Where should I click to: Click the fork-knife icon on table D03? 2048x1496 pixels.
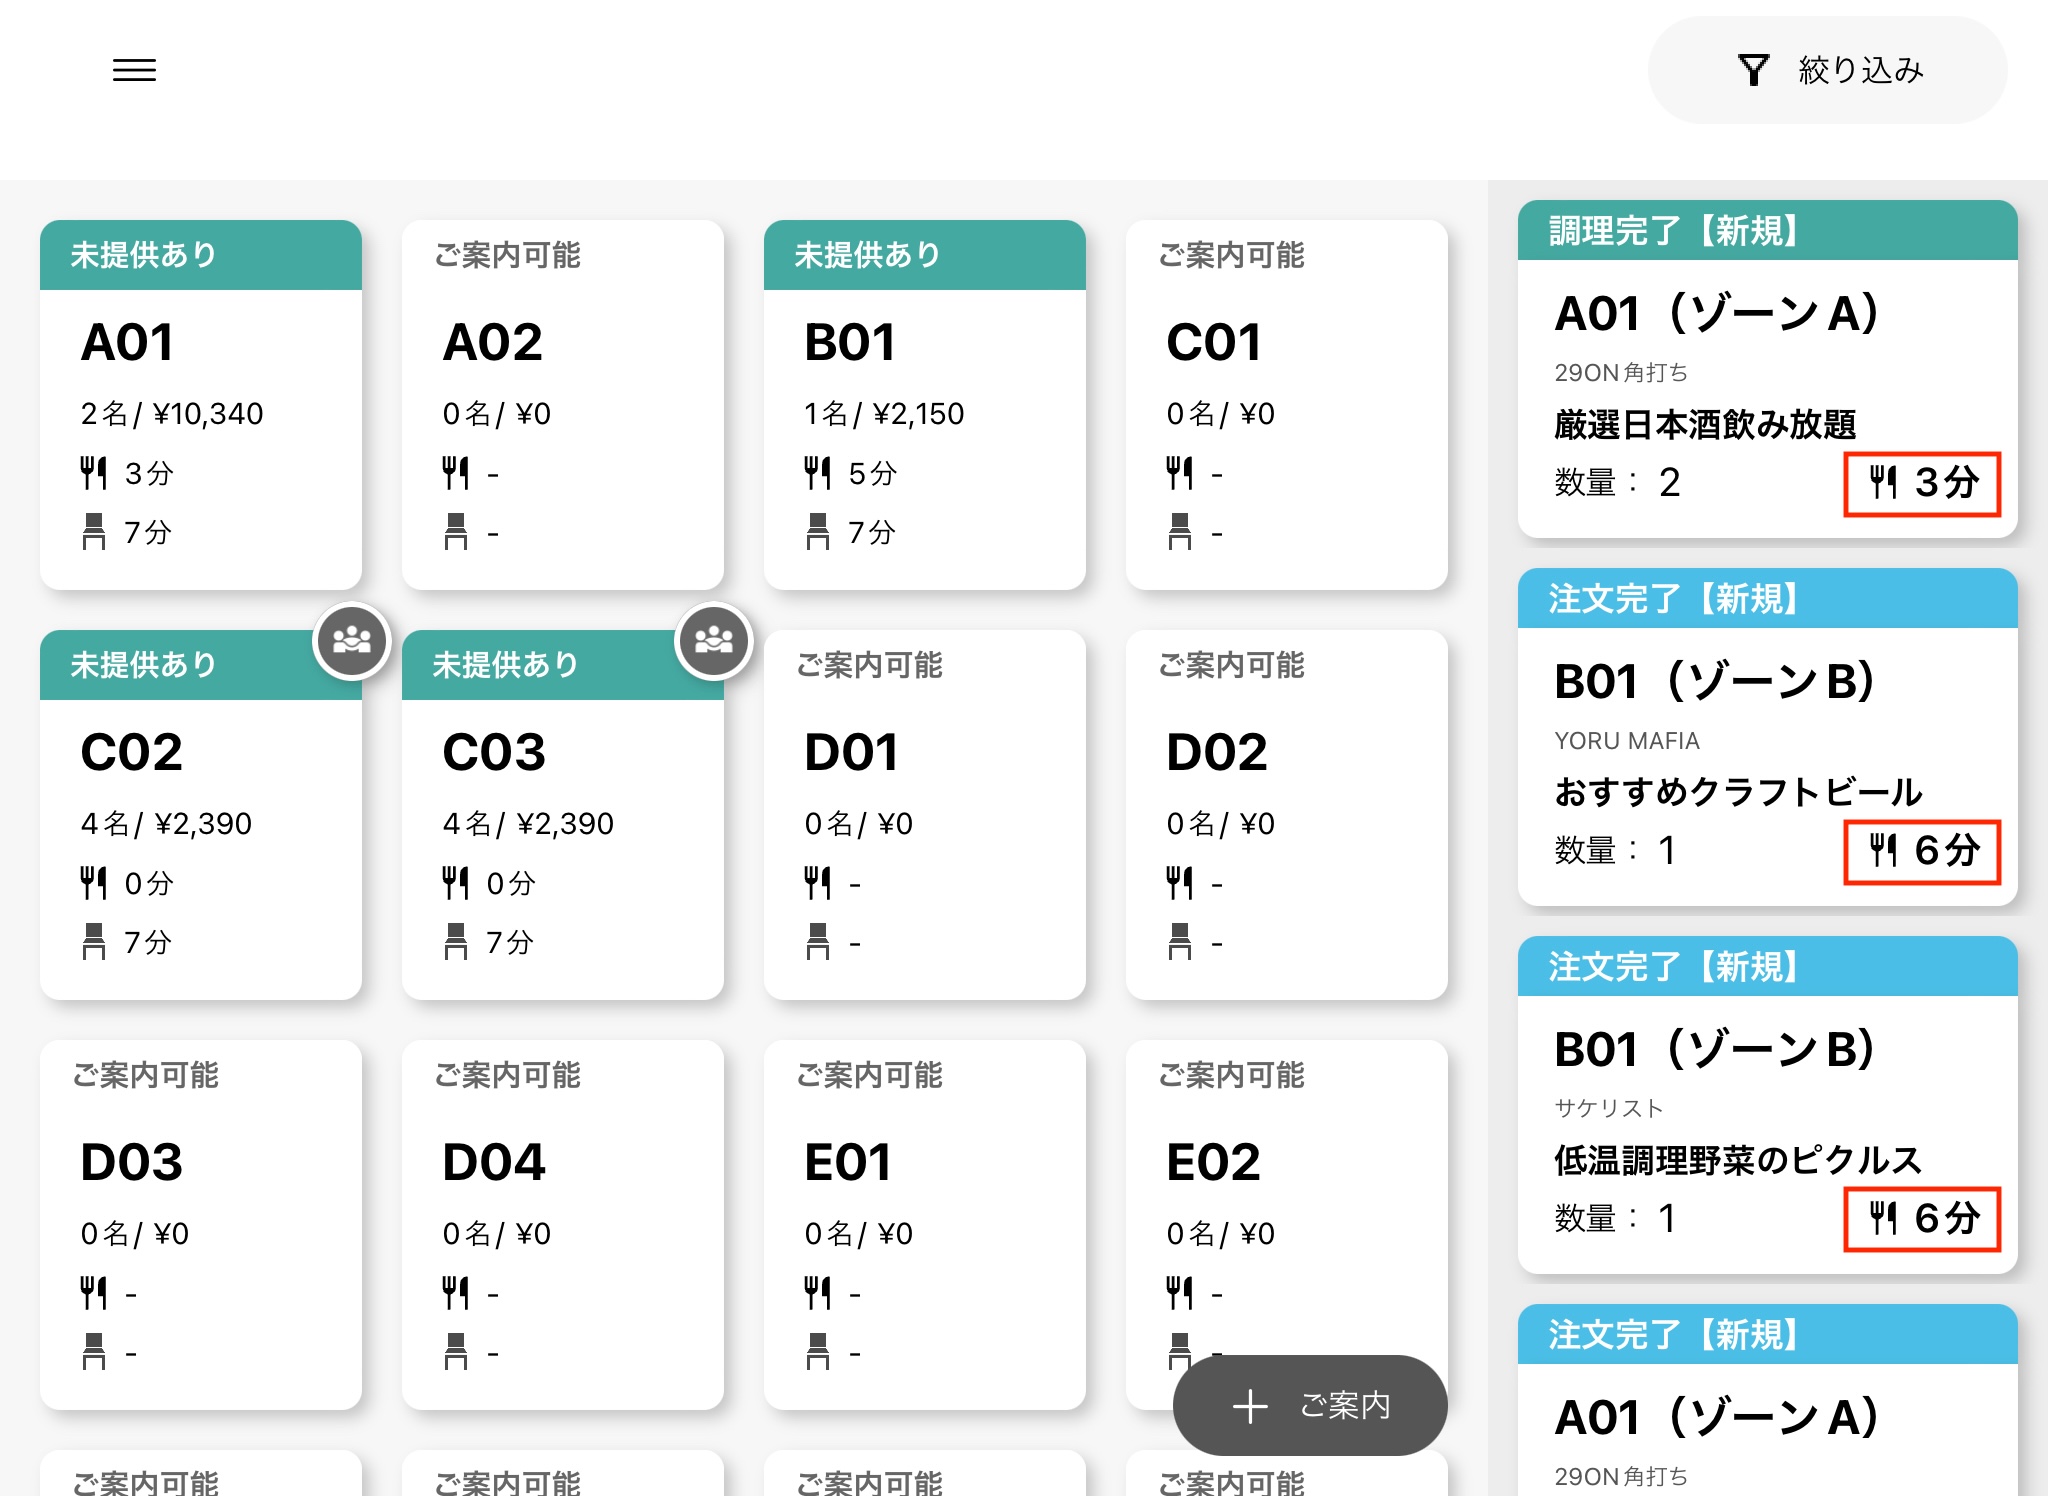[x=93, y=1293]
